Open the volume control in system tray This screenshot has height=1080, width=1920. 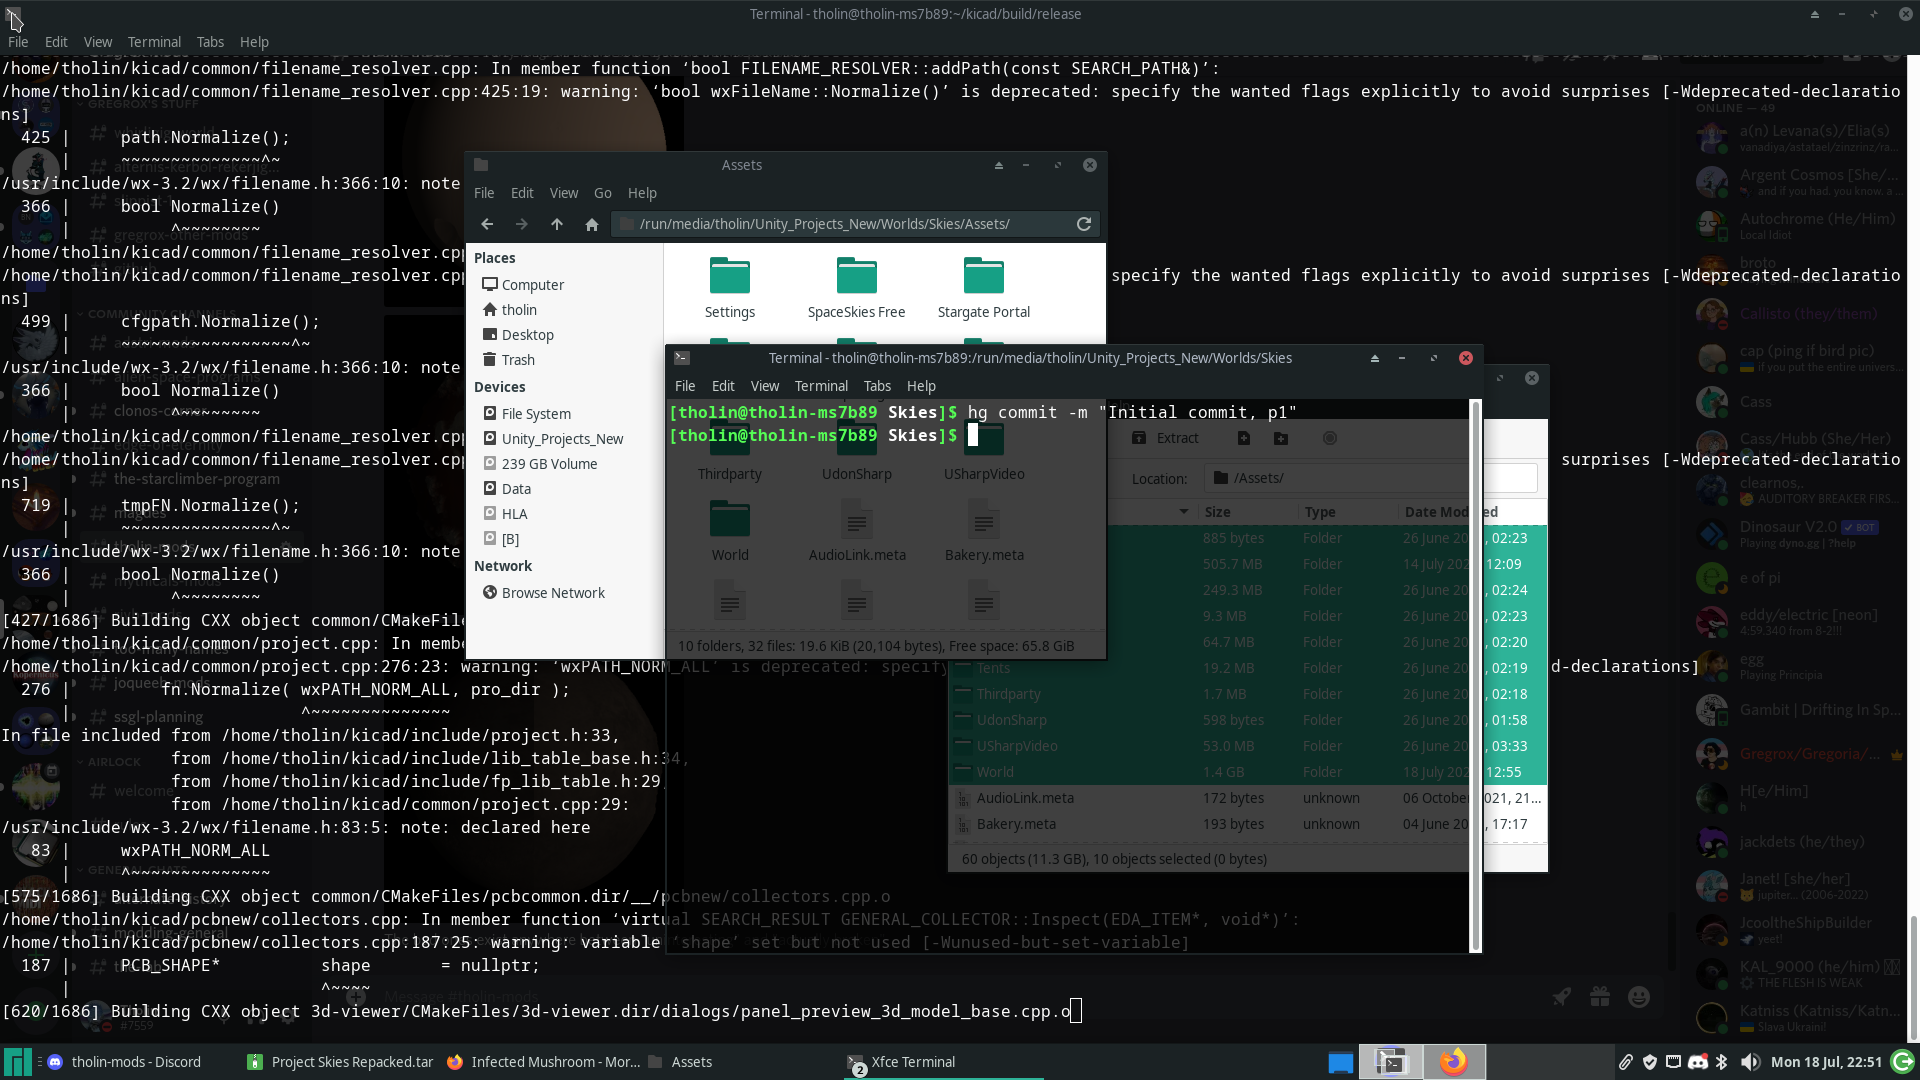1749,1062
